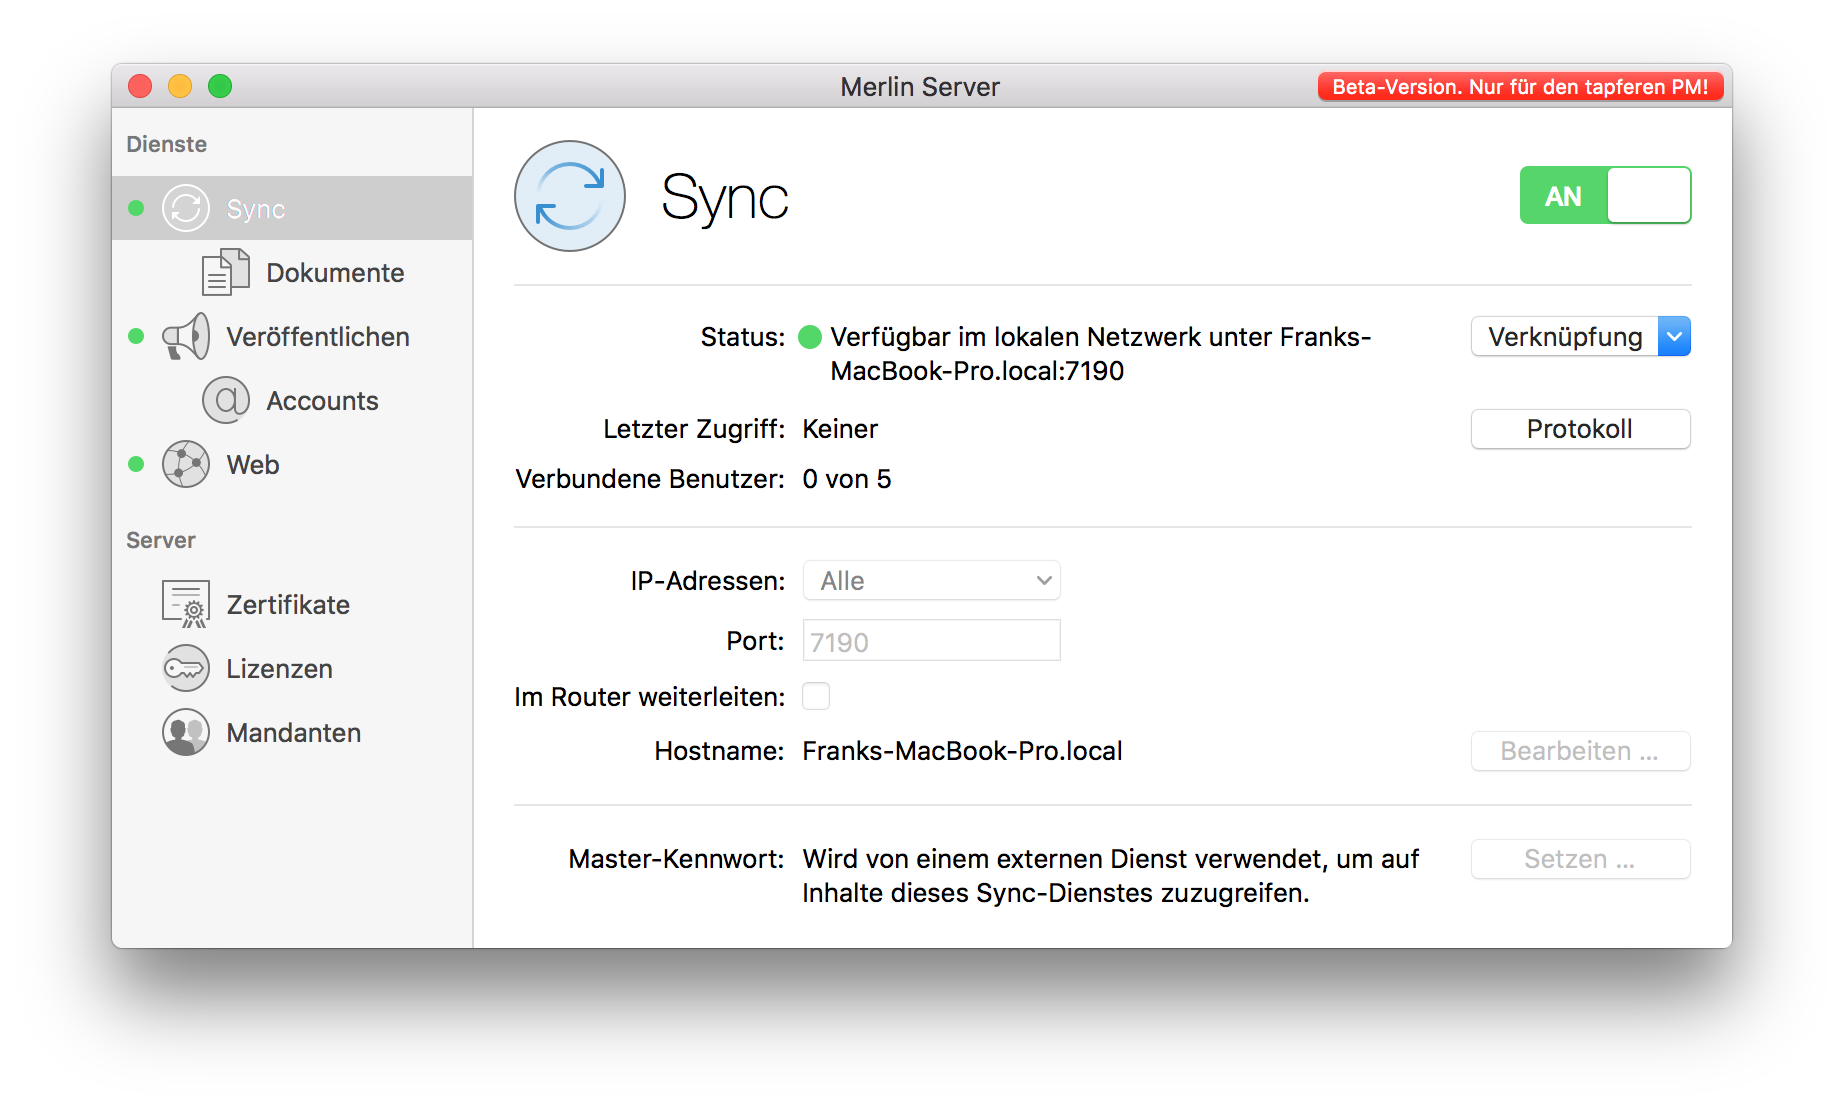Screen dimensions: 1844x1108
Task: Click the Mandanten users icon
Action: coord(186,732)
